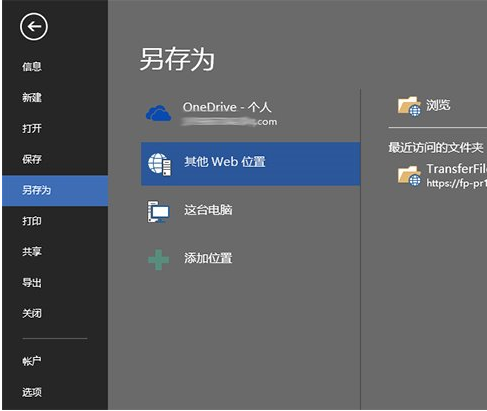Image resolution: width=487 pixels, height=411 pixels.
Task: Select 其他 Web 位置 label
Action: click(x=225, y=162)
